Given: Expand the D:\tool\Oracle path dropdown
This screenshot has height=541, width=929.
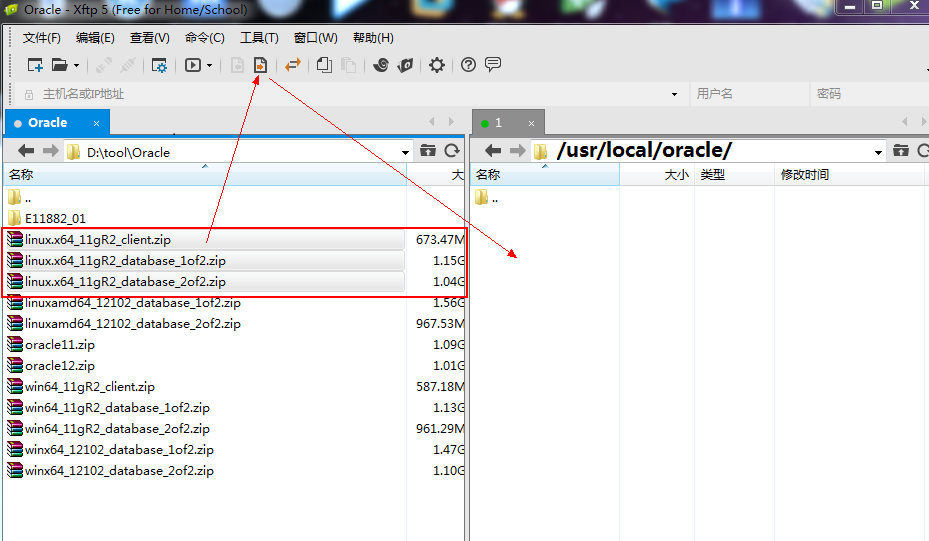Looking at the screenshot, I should point(405,152).
